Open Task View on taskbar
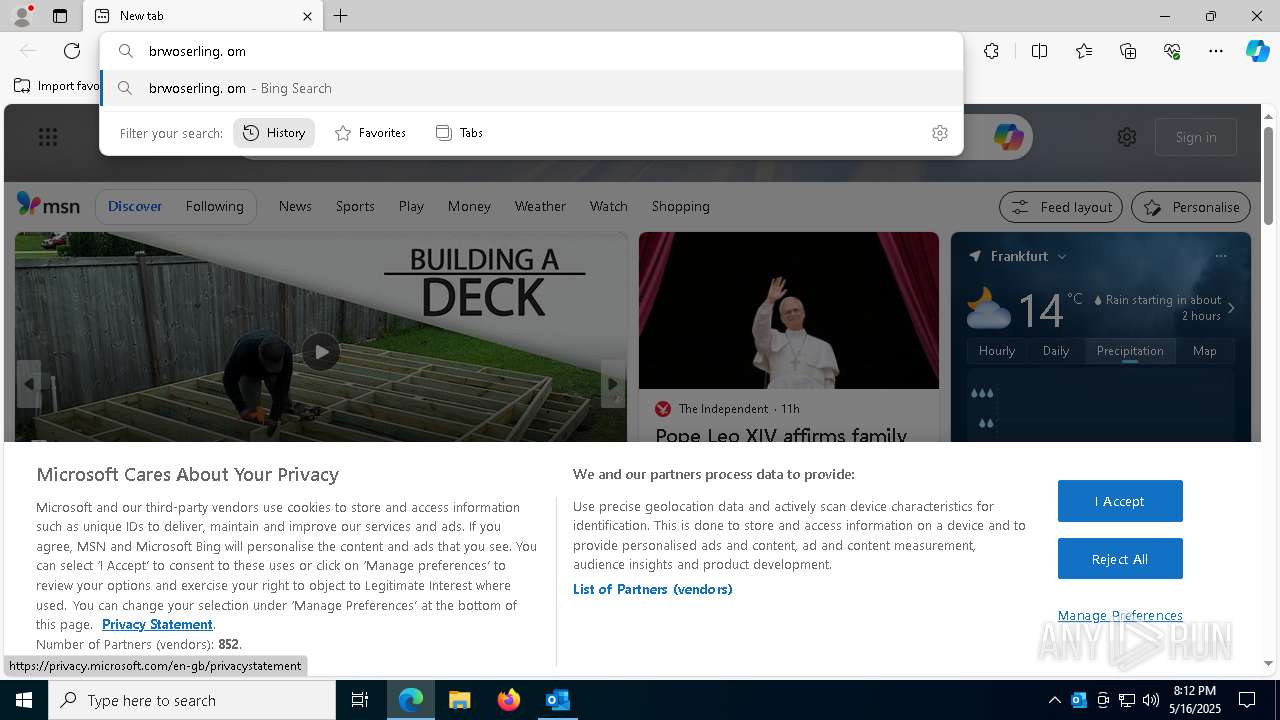This screenshot has height=720, width=1280. [360, 700]
